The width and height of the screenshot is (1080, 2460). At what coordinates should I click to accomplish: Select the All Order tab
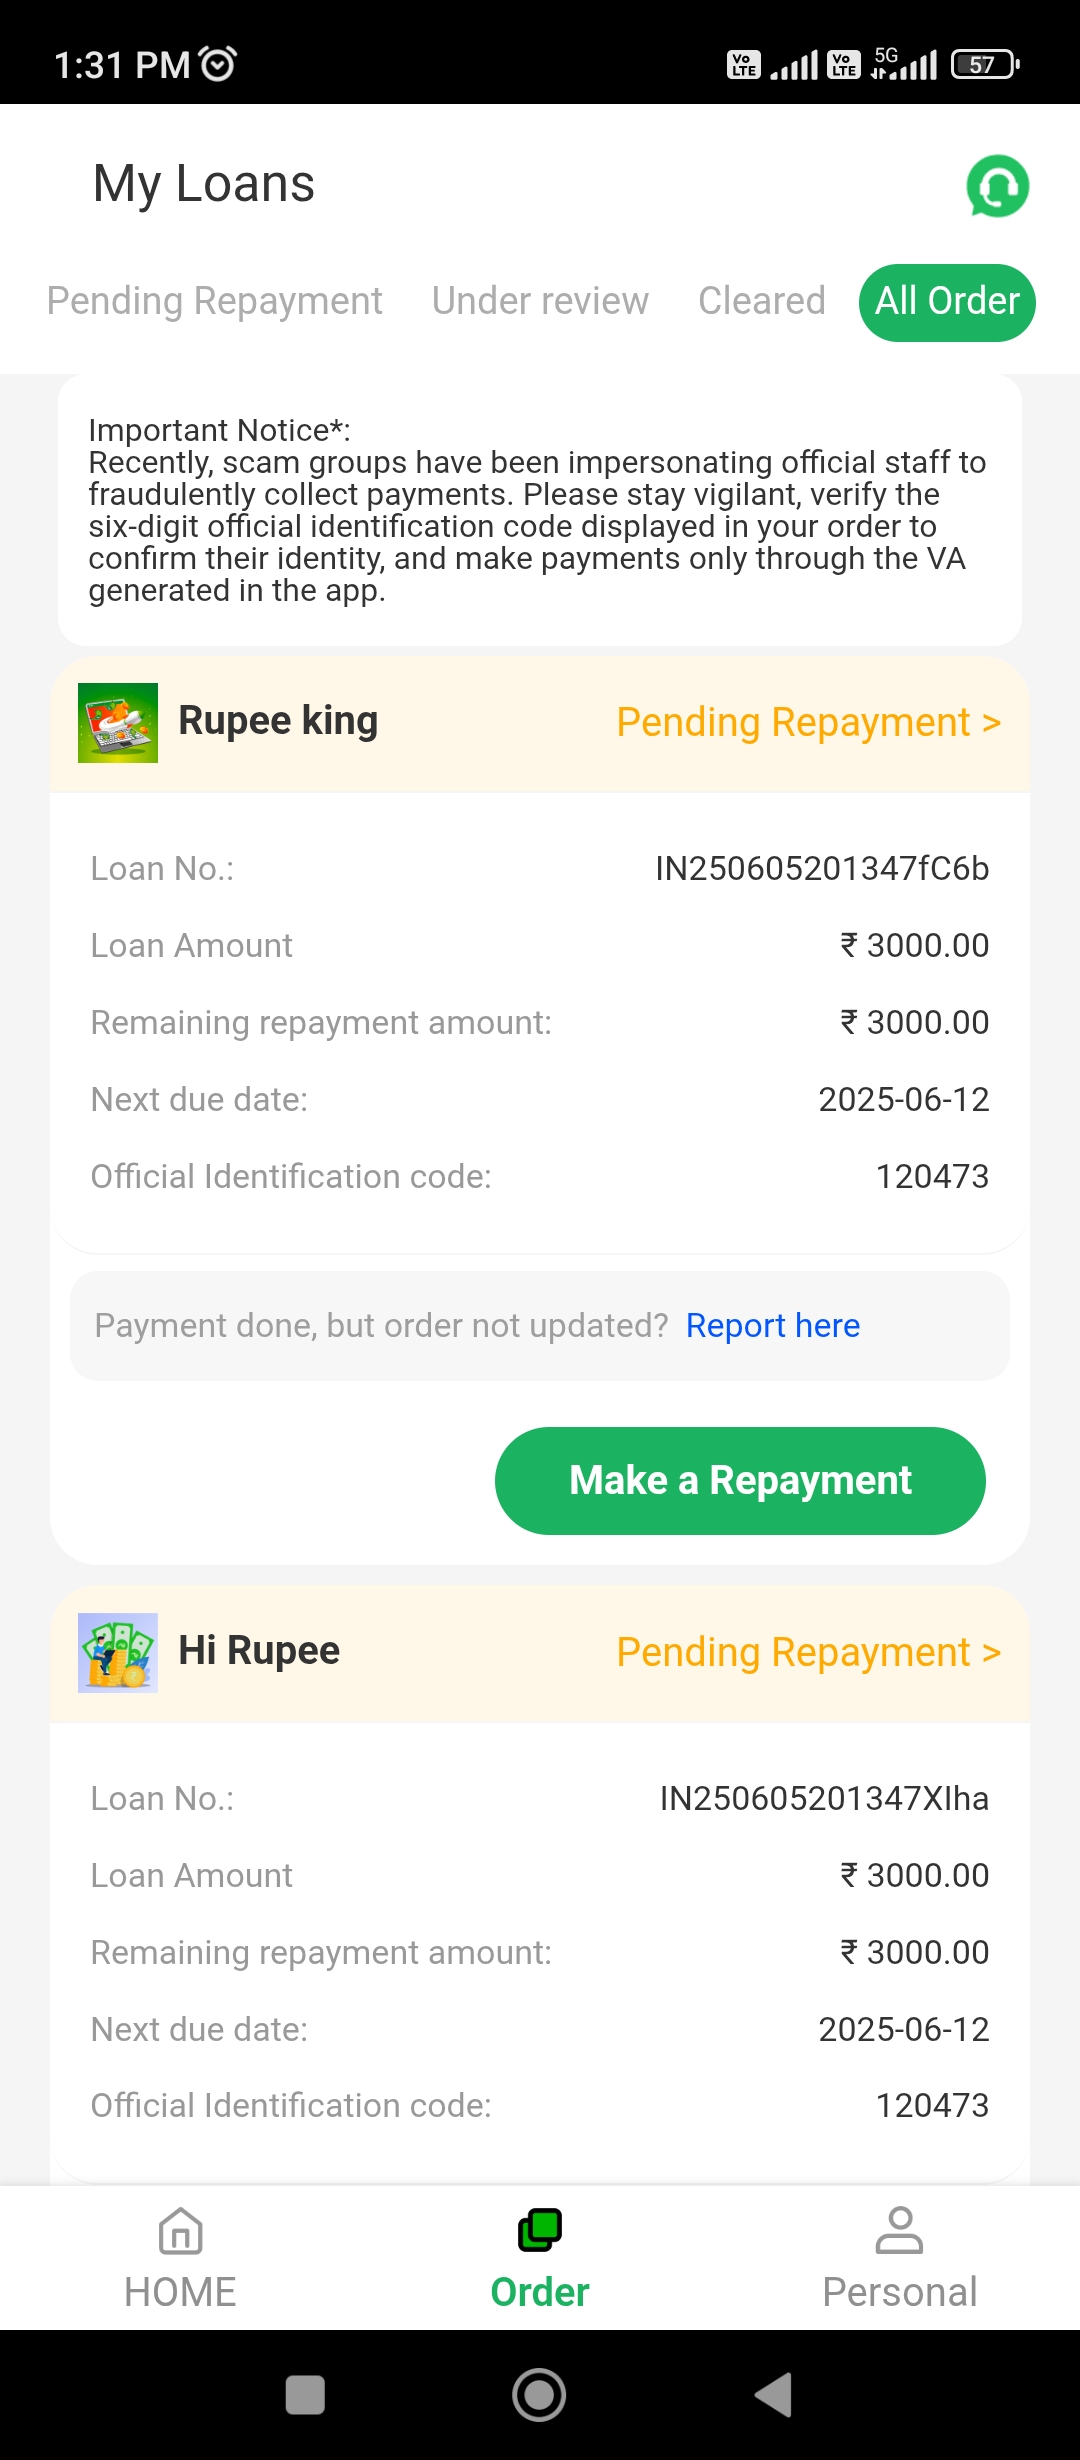(947, 302)
